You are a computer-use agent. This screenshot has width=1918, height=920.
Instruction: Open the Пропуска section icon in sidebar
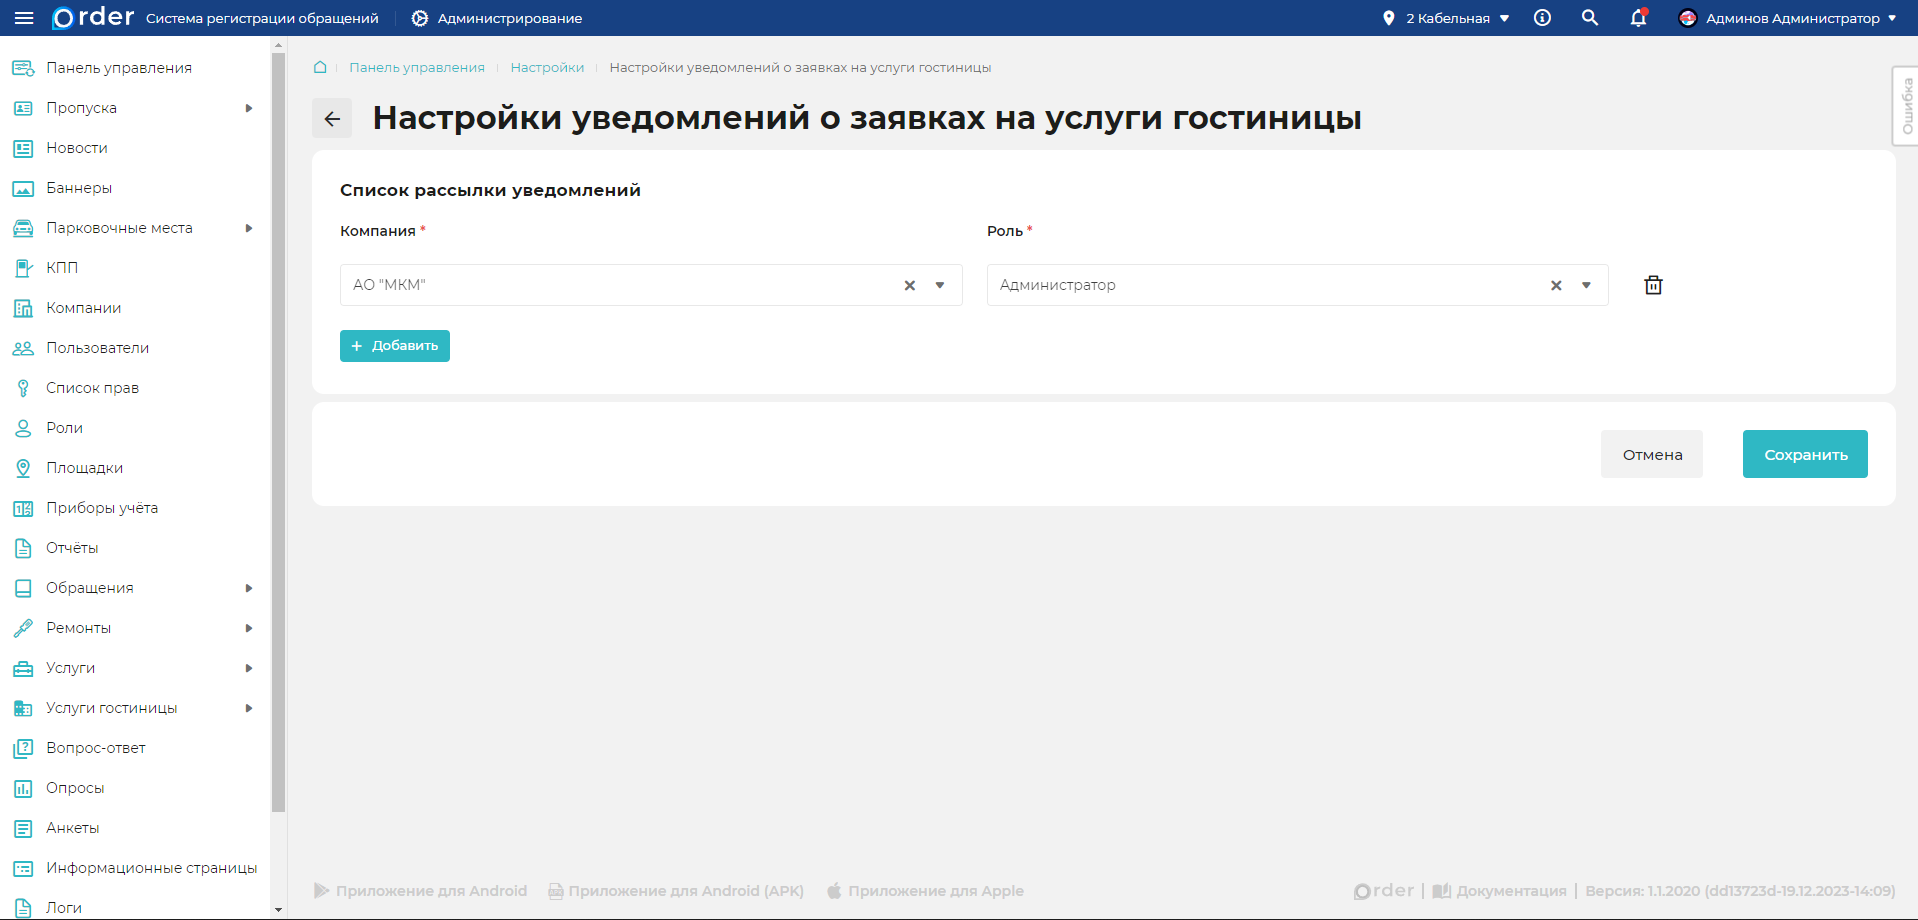click(21, 108)
